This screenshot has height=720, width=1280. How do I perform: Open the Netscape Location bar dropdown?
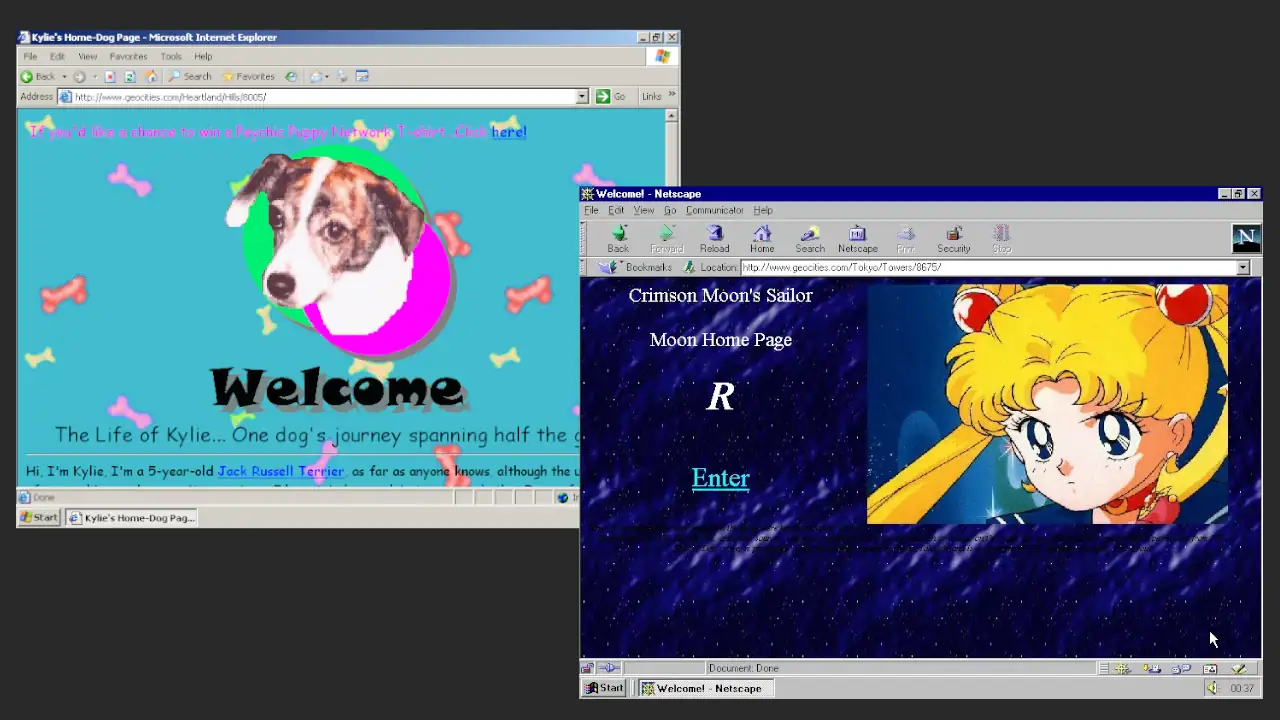(1243, 267)
